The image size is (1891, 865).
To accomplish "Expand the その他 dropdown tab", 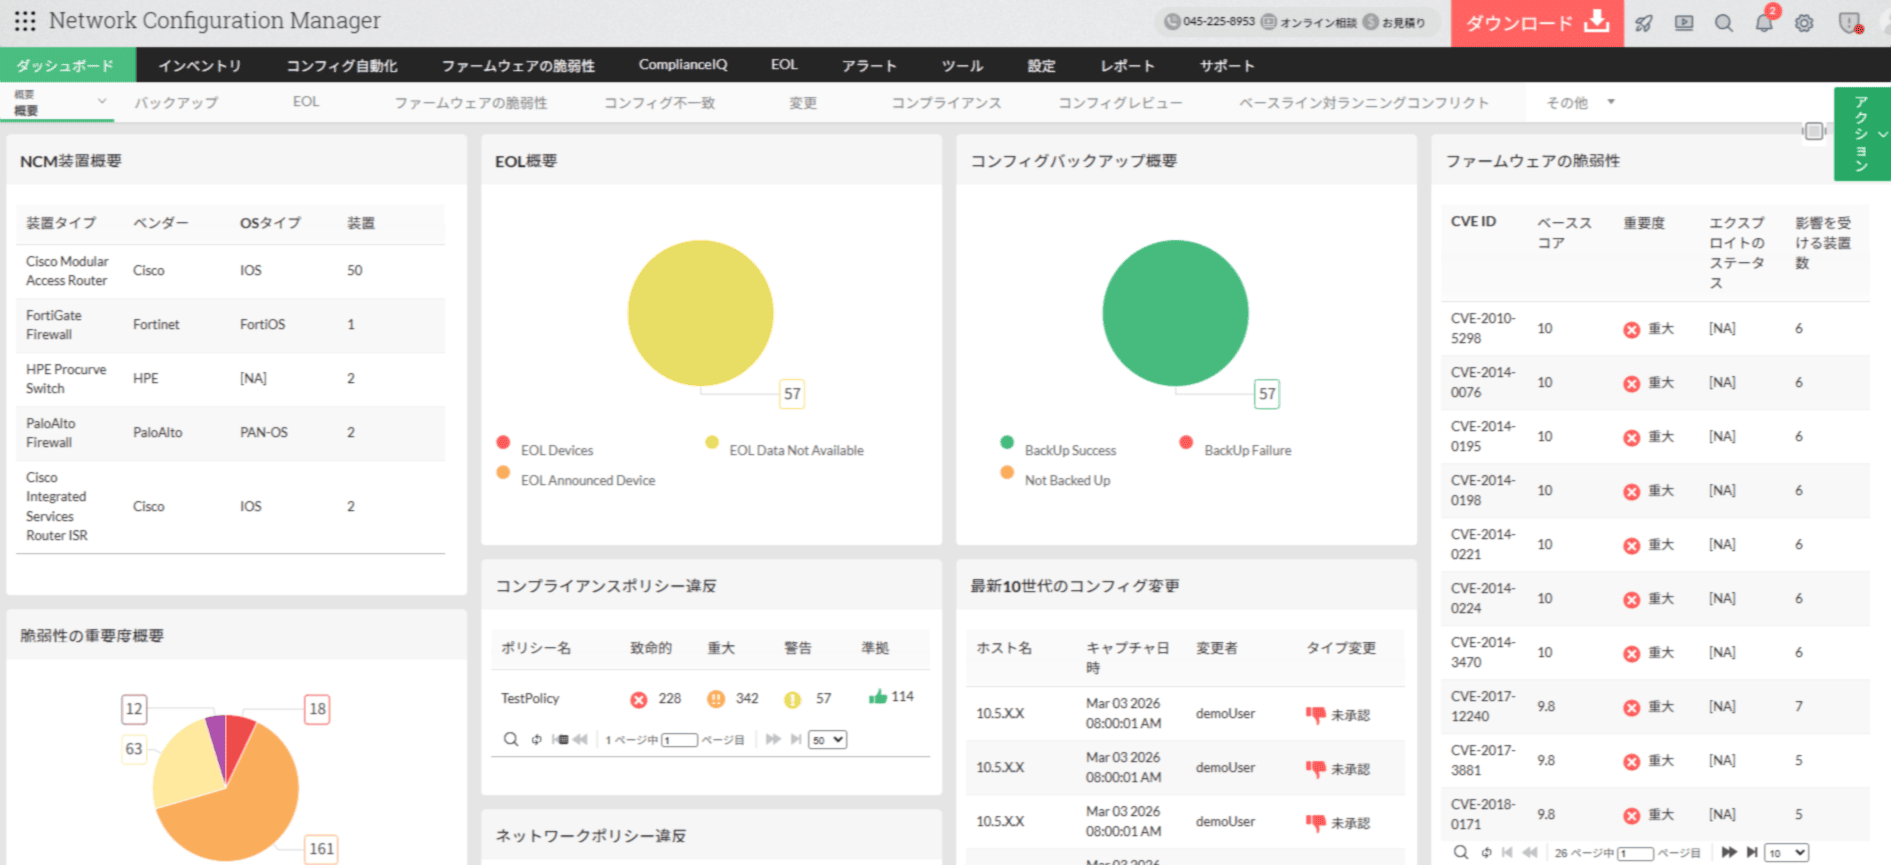I will [x=1580, y=103].
